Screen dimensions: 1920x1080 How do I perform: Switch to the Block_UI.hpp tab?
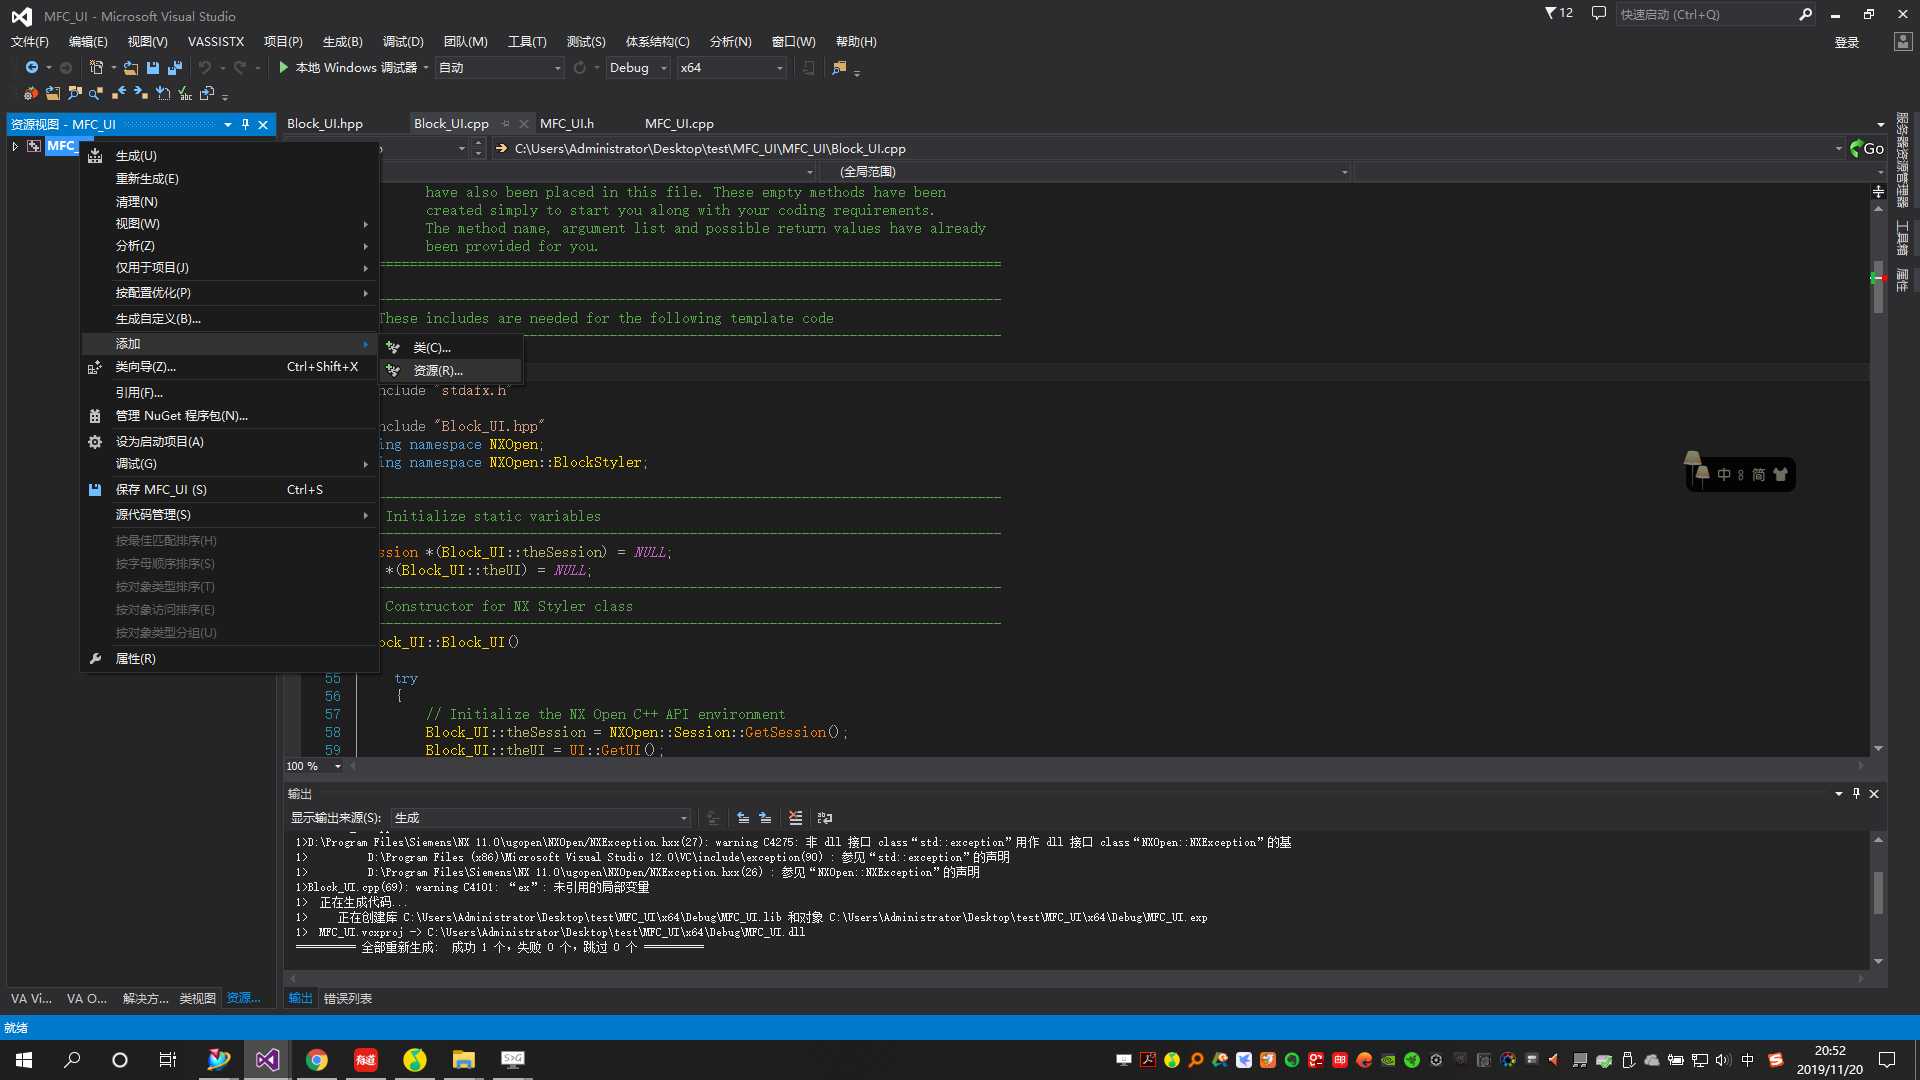tap(325, 124)
